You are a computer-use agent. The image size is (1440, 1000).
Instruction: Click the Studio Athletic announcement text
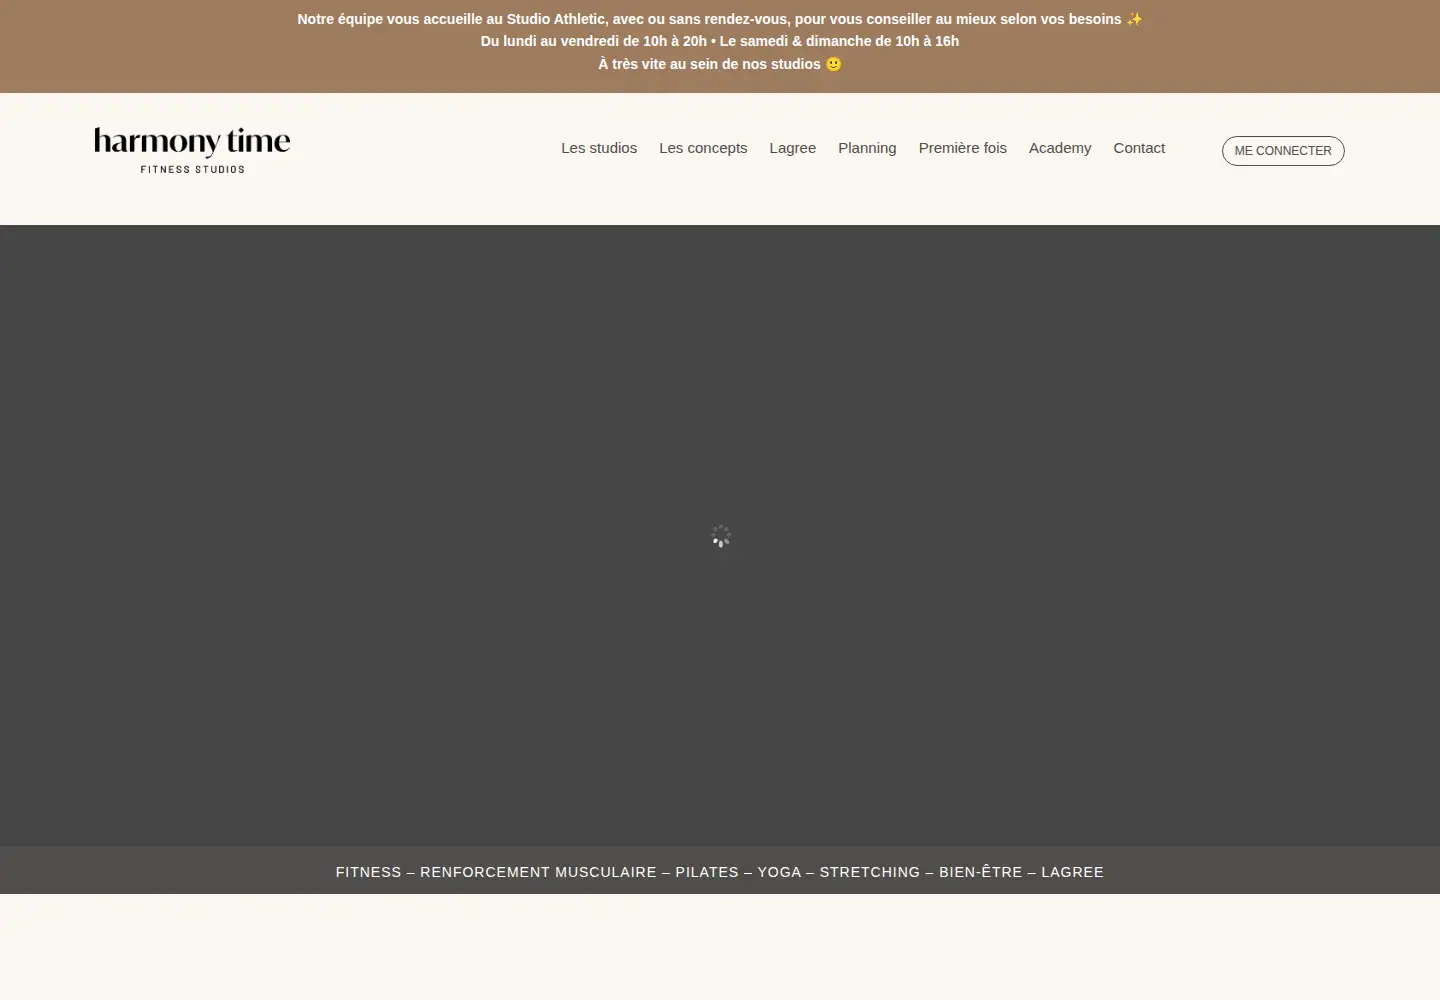tap(720, 19)
